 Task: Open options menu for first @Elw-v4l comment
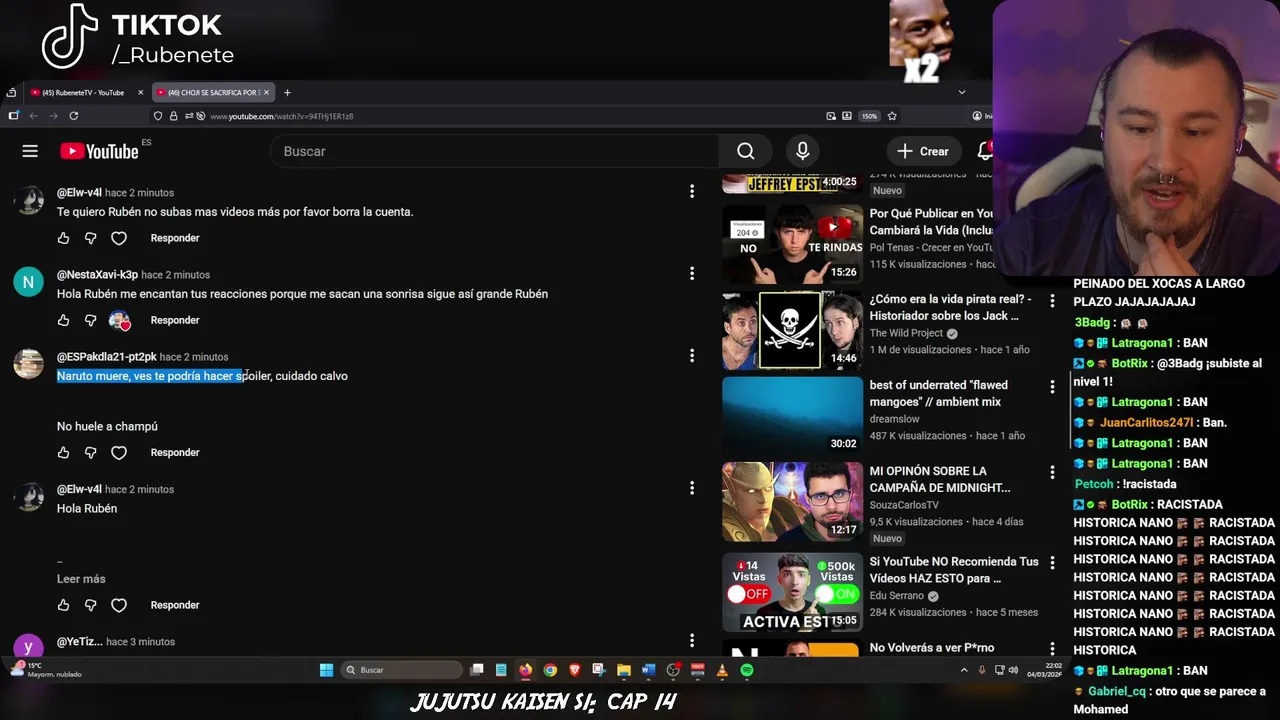(691, 191)
